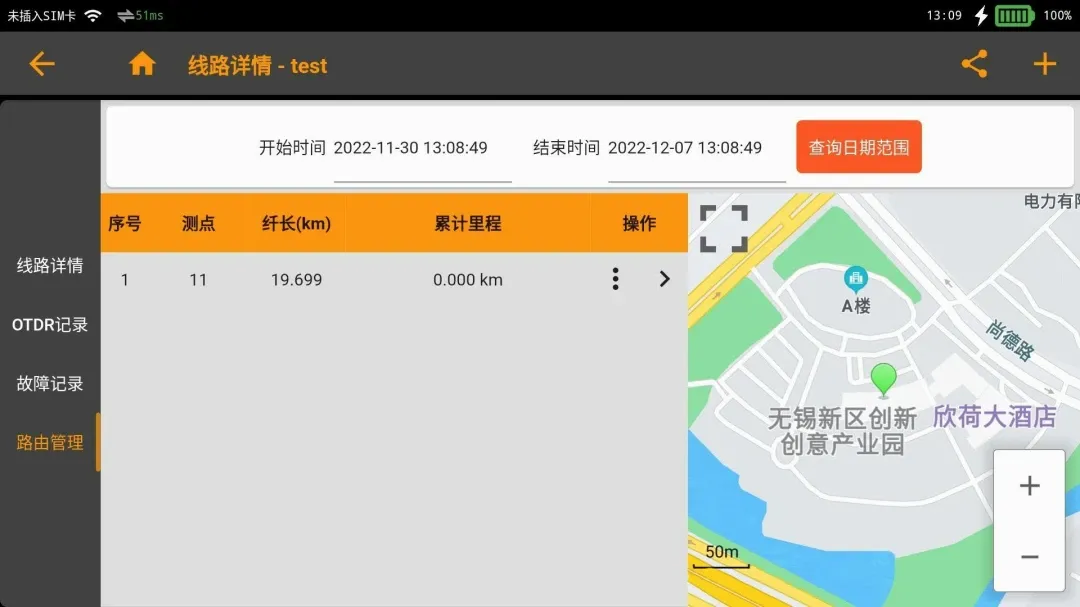Tap 欣荷大酒店 label on map
The width and height of the screenshot is (1080, 607).
coord(994,417)
